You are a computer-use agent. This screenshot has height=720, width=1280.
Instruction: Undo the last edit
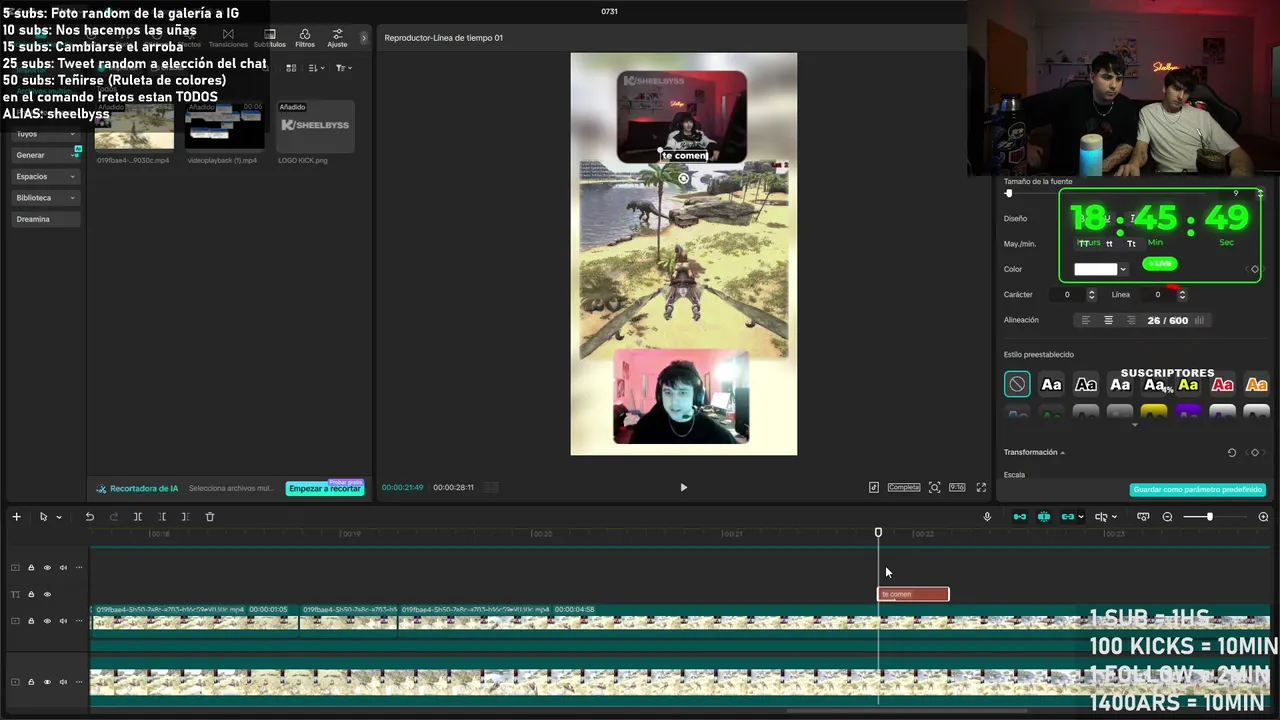tap(90, 517)
